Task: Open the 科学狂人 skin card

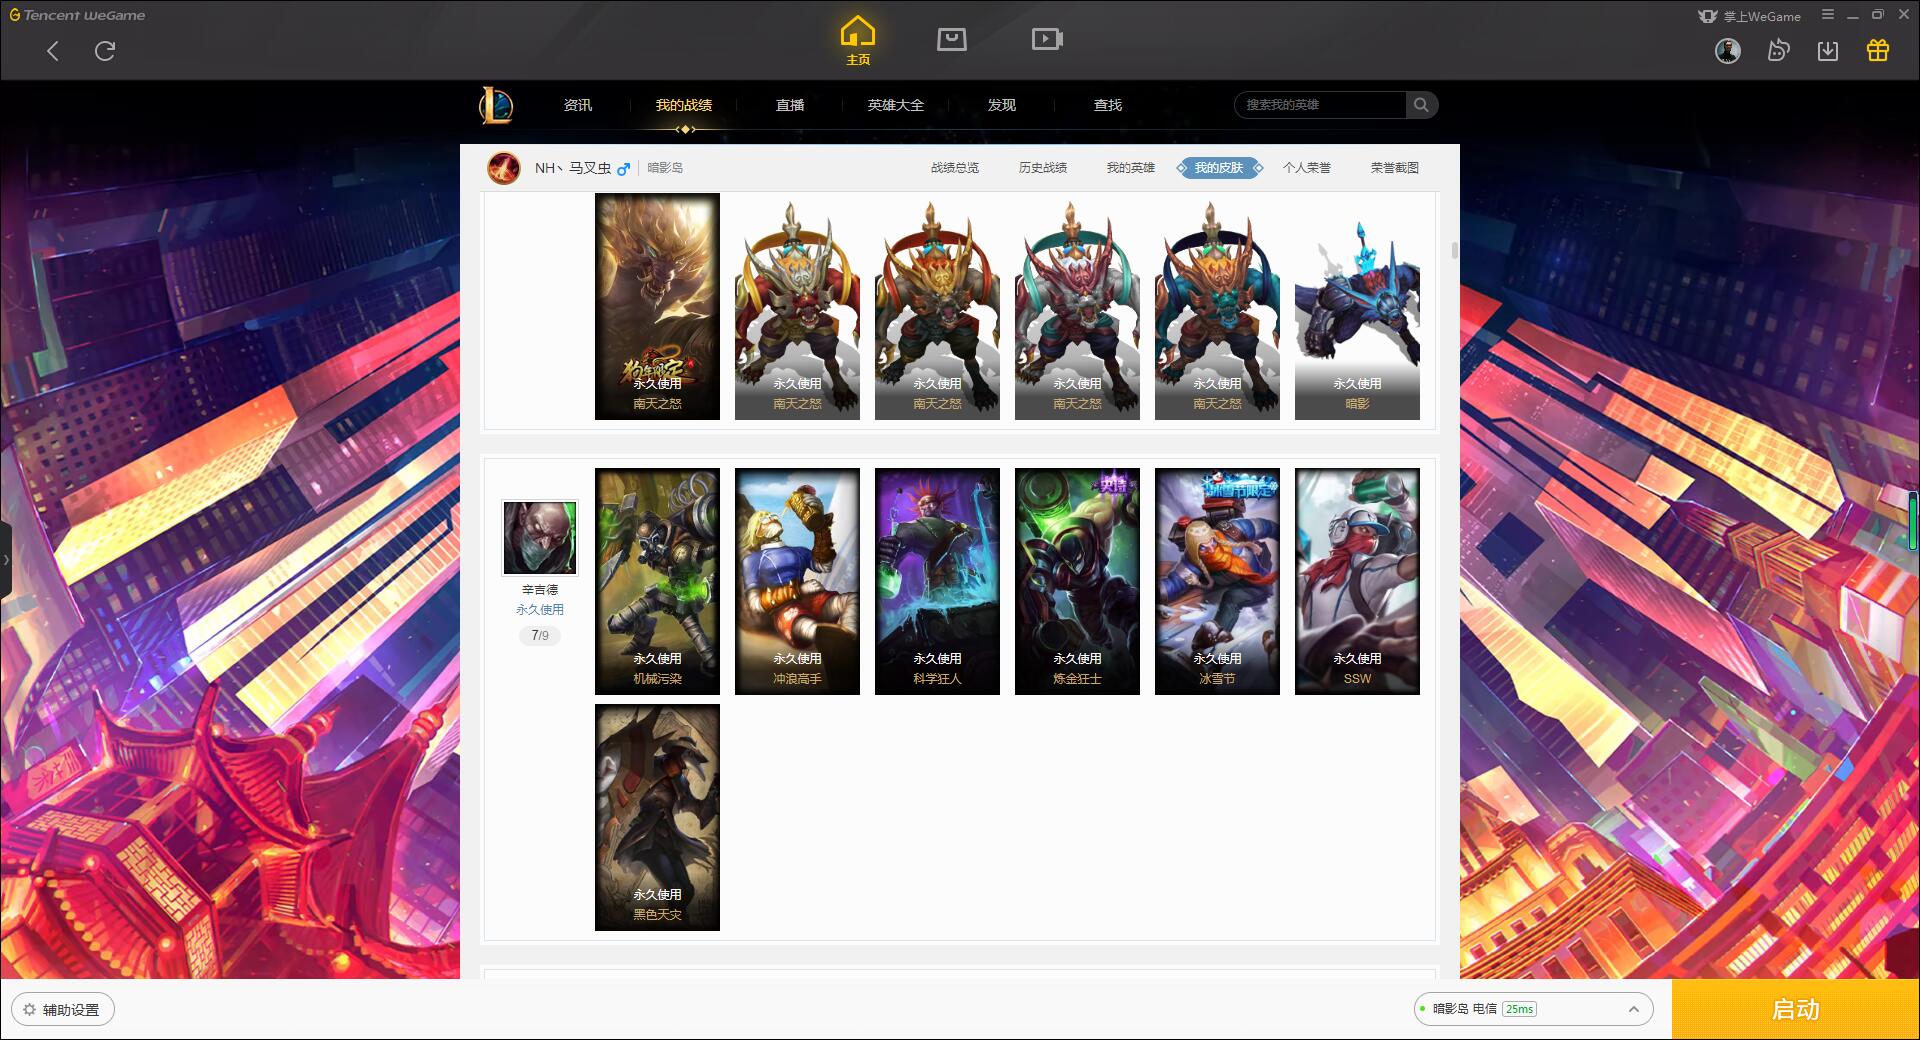Action: (937, 581)
